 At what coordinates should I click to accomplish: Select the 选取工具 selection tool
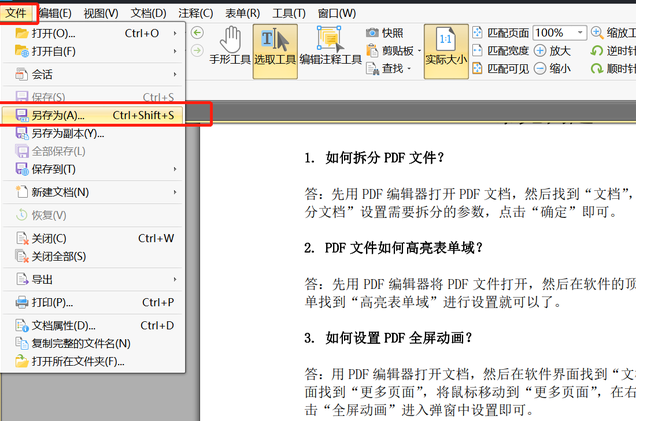tap(275, 51)
